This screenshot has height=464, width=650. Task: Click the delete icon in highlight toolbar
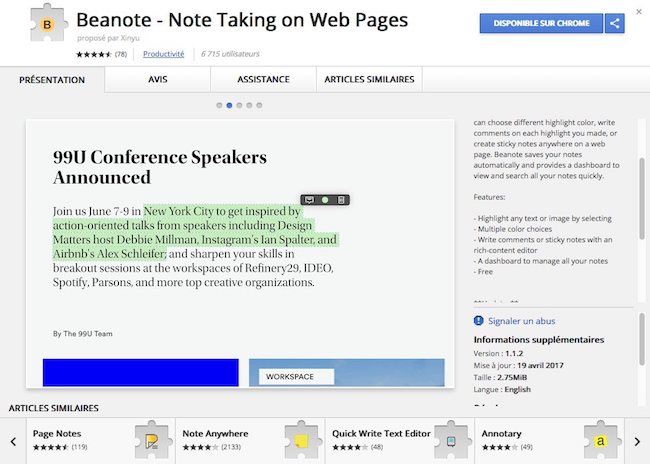tap(341, 200)
